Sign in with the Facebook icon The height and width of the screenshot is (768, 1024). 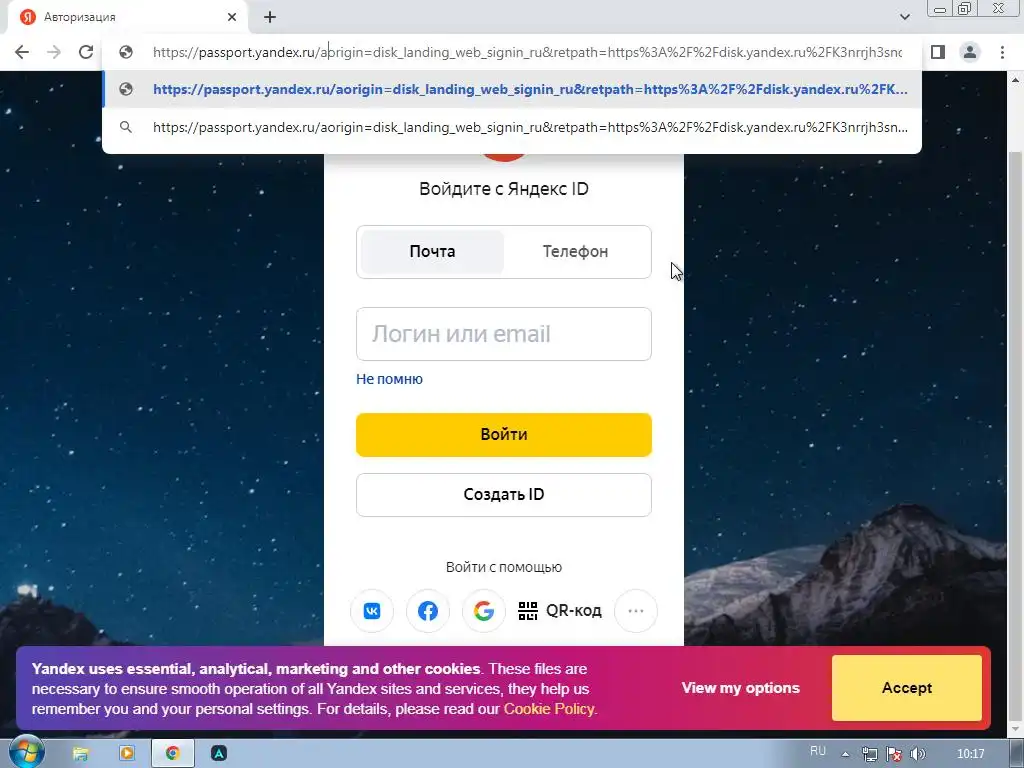[x=428, y=611]
